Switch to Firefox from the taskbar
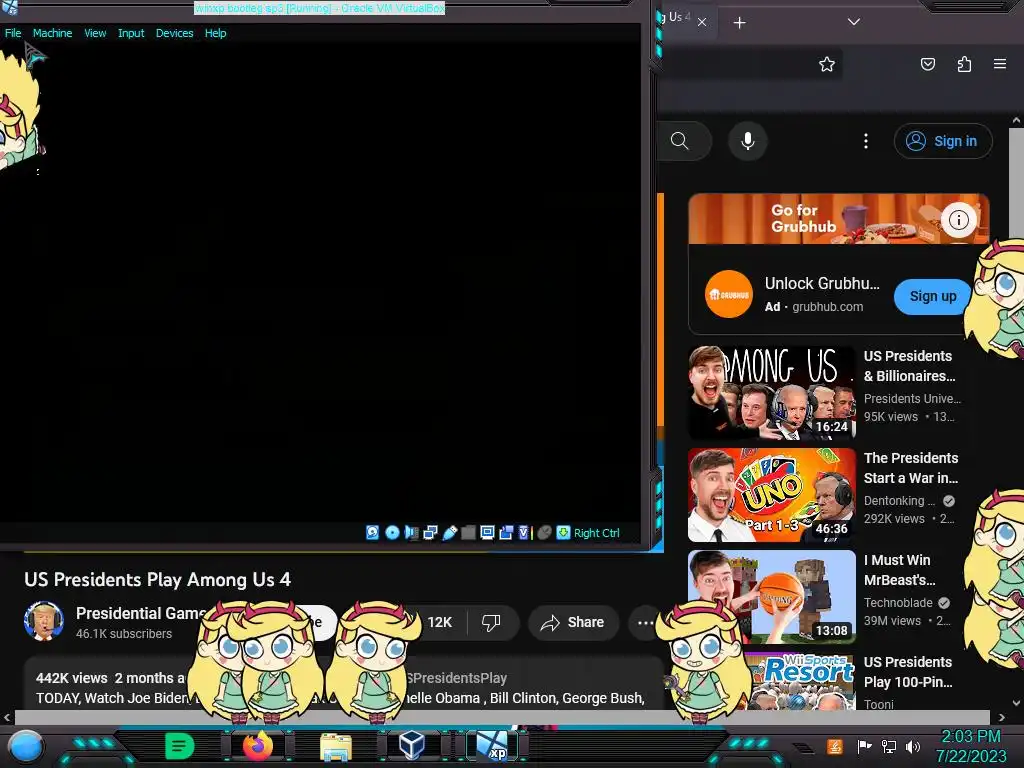This screenshot has height=768, width=1024. pos(258,746)
